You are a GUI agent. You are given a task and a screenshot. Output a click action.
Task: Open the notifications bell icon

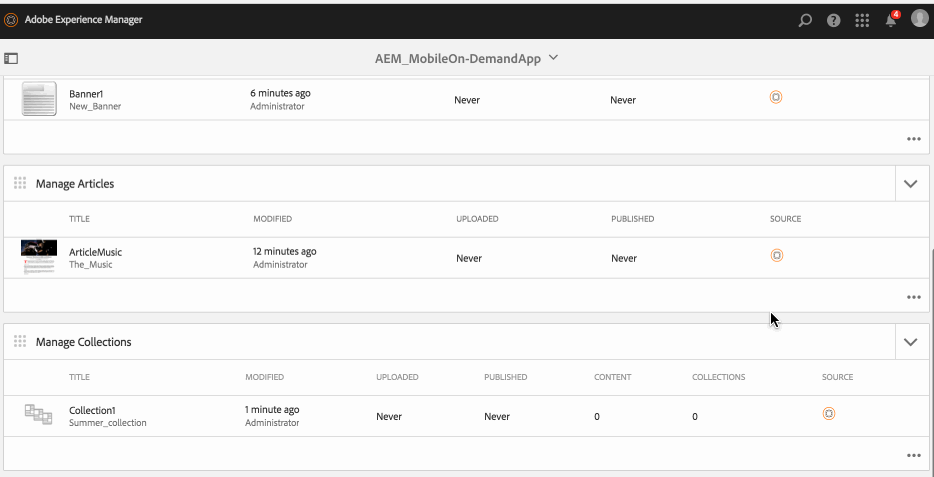[x=891, y=20]
